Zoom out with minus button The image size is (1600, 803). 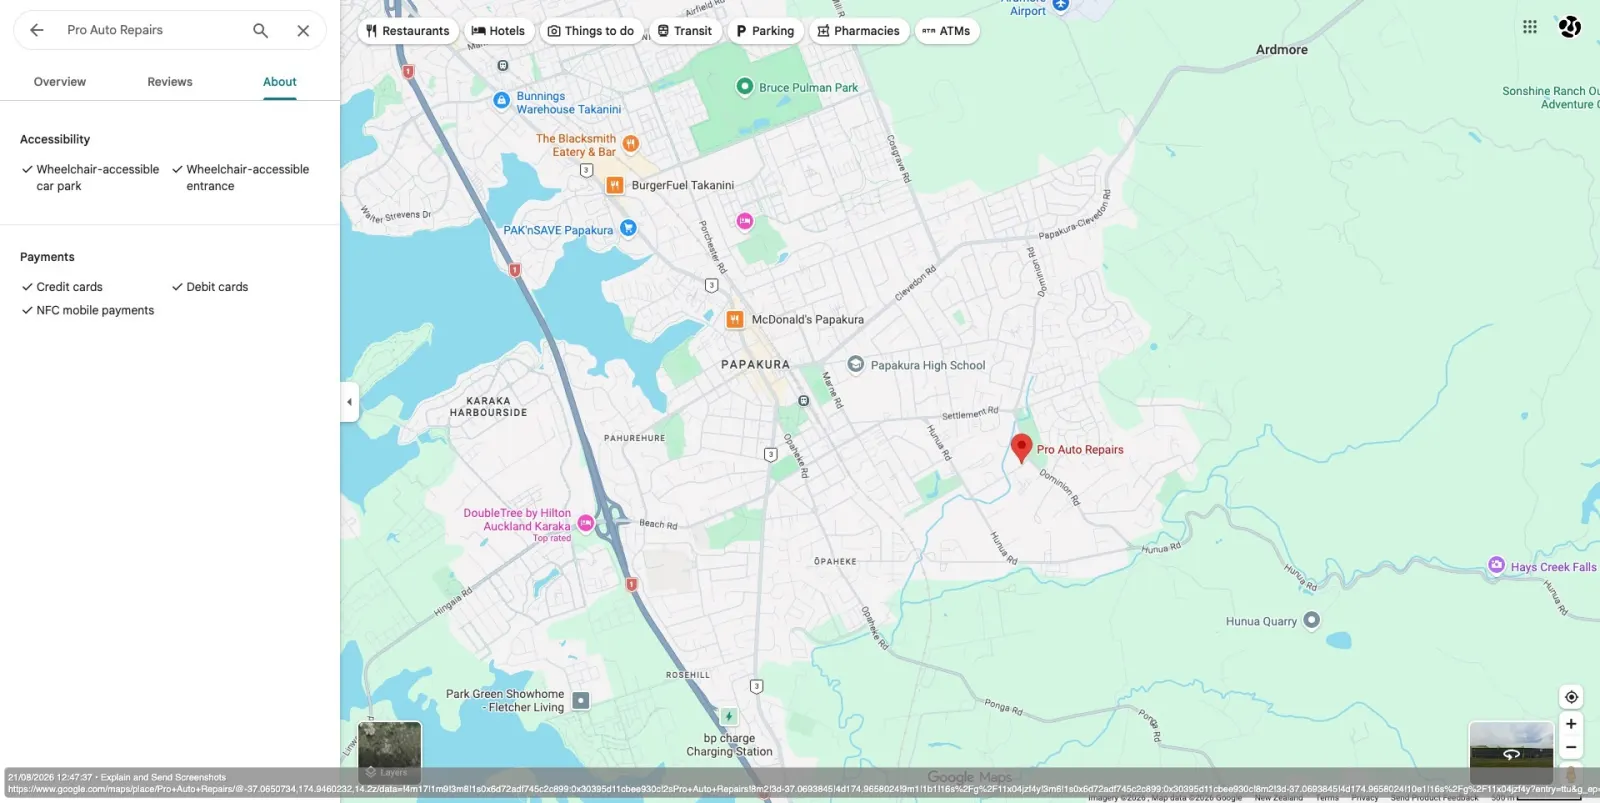[1571, 748]
